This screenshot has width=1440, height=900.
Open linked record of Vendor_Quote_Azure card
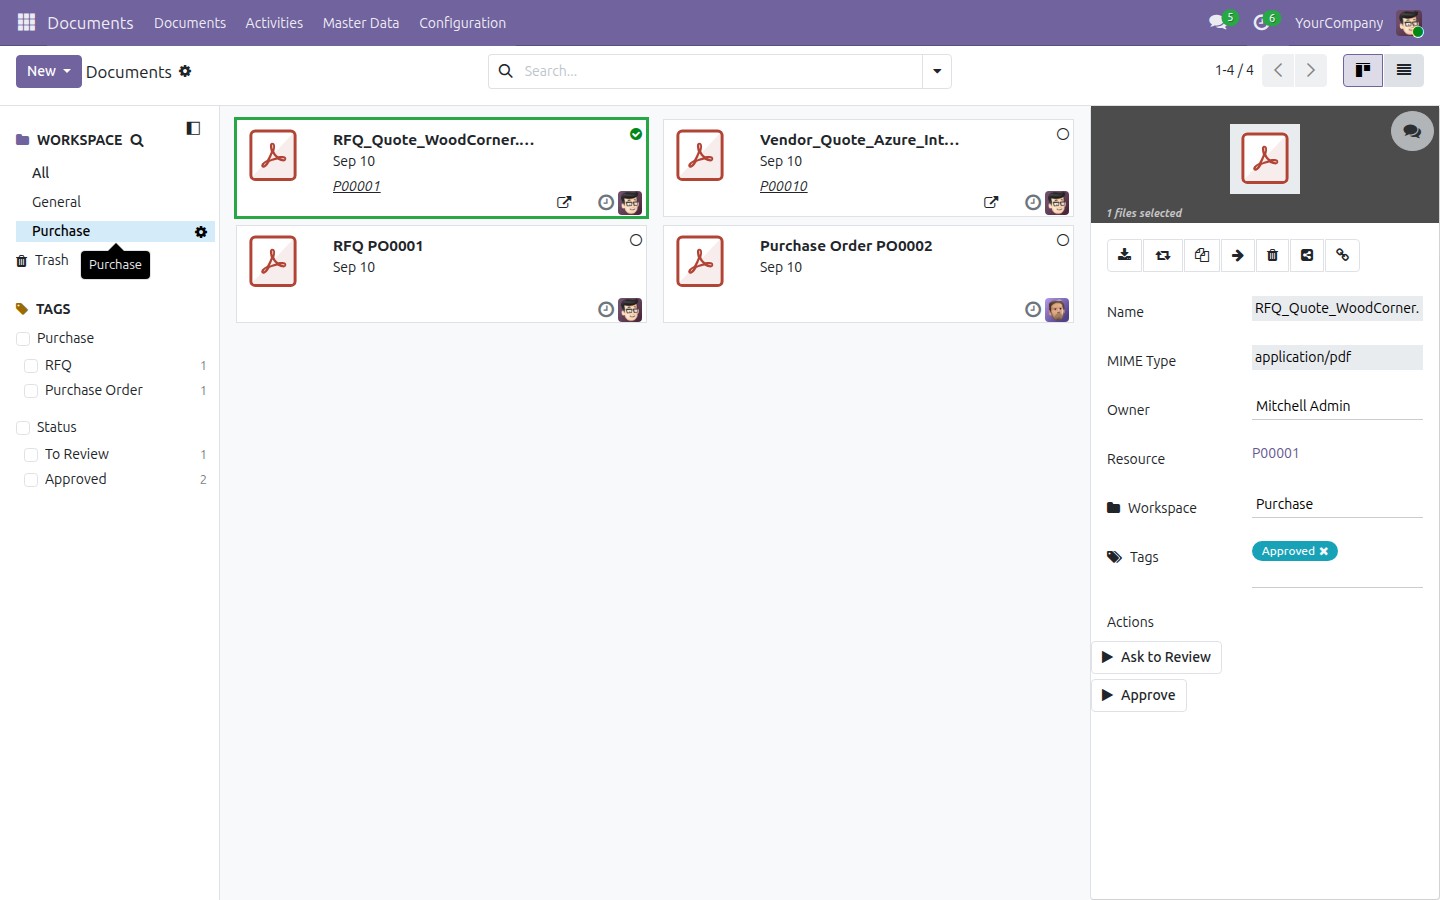pyautogui.click(x=991, y=202)
